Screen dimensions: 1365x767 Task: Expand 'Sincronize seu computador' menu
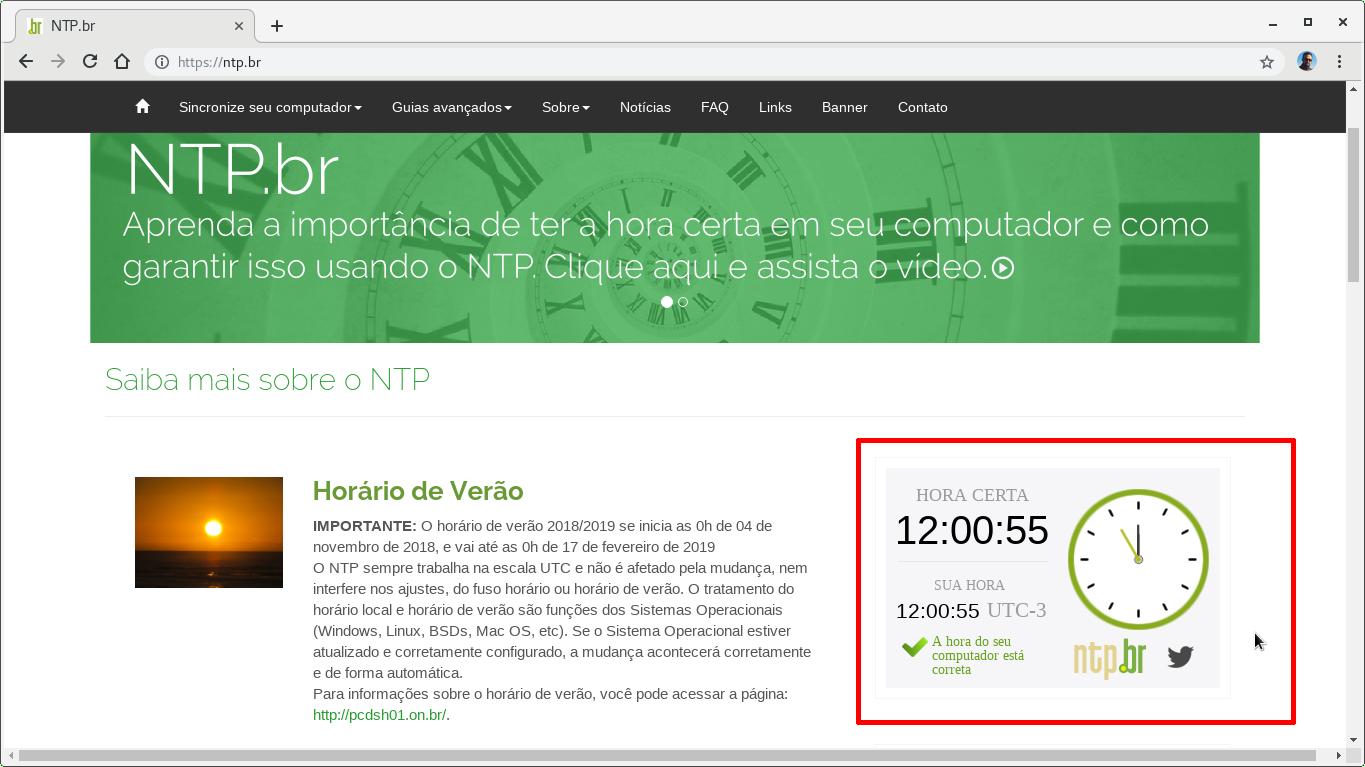point(270,107)
